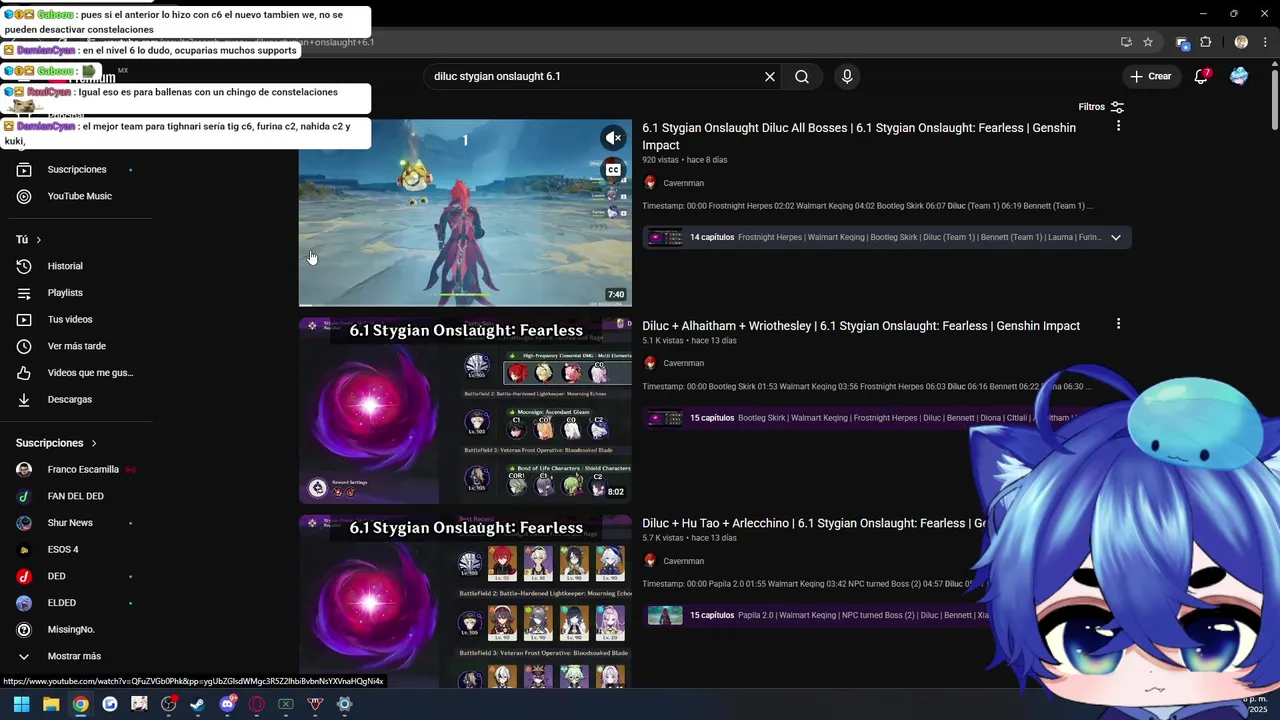
Task: Bookmark this page with star icon
Action: click(x=1148, y=42)
